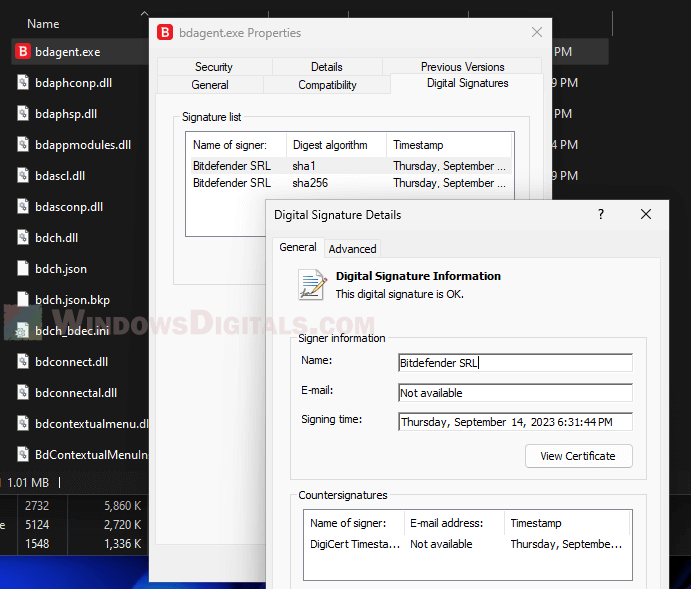Click the bdch.dll file icon

click(23, 237)
